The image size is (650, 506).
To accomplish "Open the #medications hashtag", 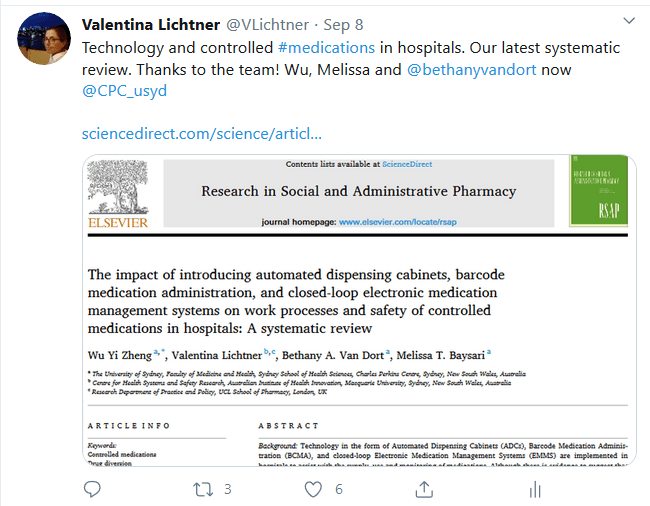I will (326, 48).
